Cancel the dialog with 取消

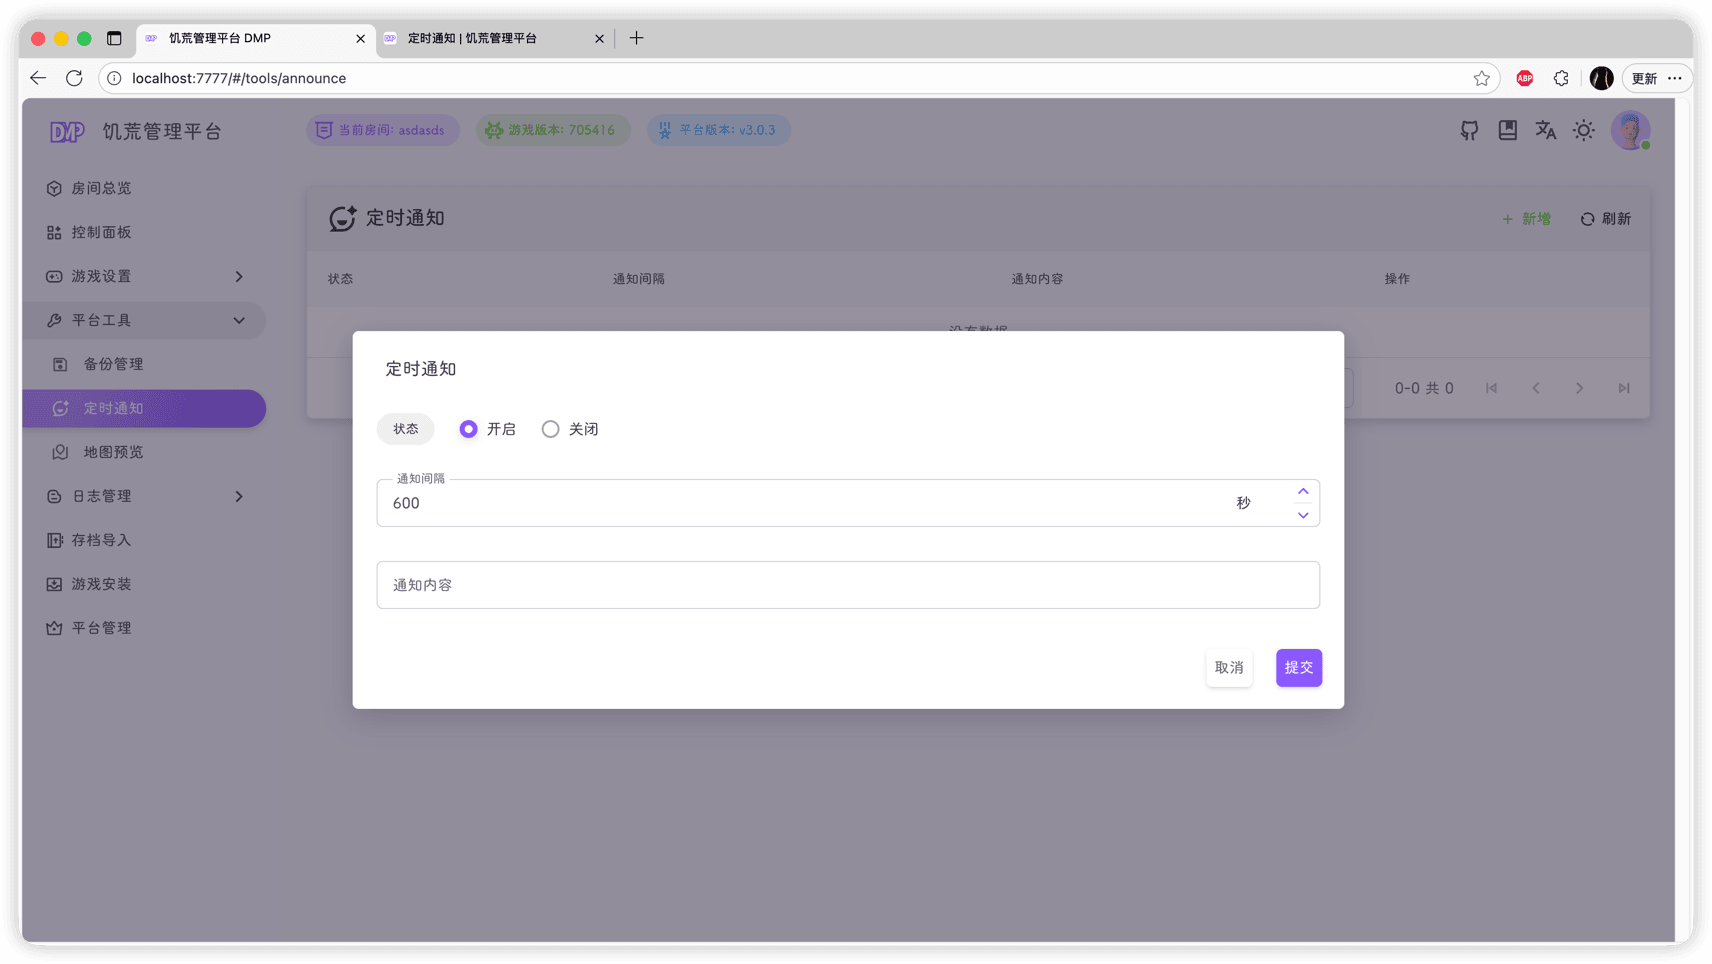pos(1229,667)
